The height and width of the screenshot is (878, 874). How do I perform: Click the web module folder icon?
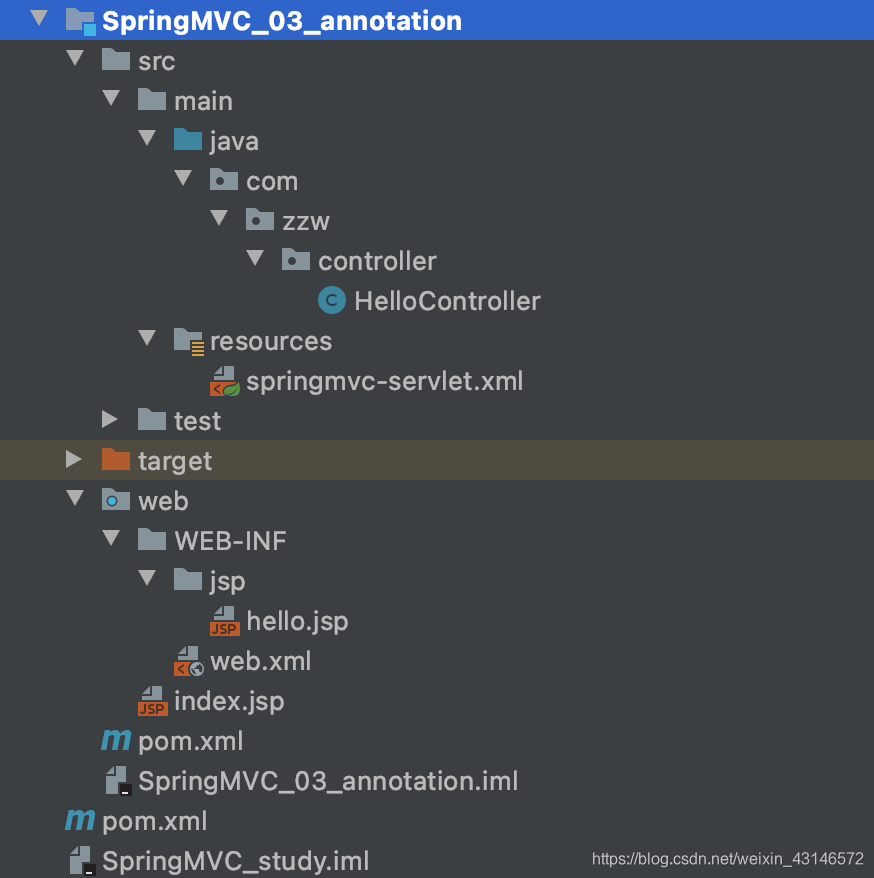tap(116, 499)
